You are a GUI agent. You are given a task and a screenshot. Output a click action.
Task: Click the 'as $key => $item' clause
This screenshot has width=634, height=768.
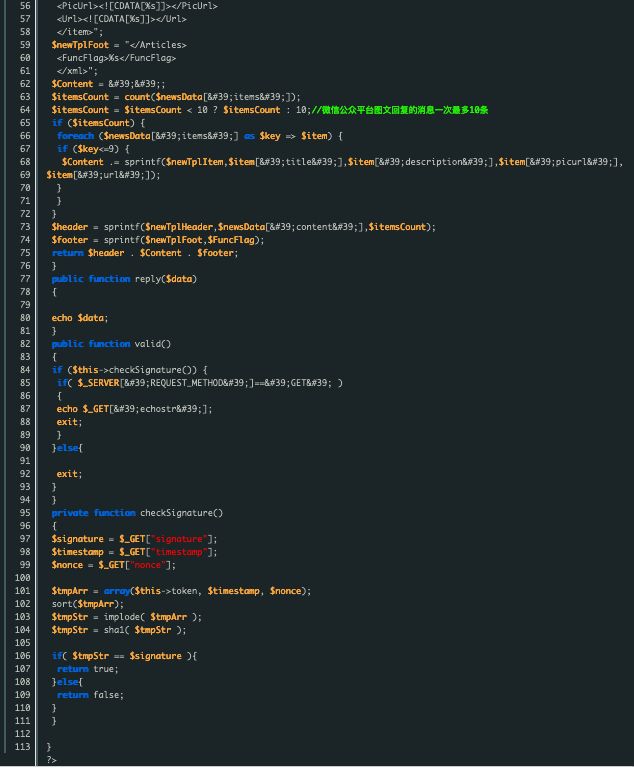[x=286, y=136]
